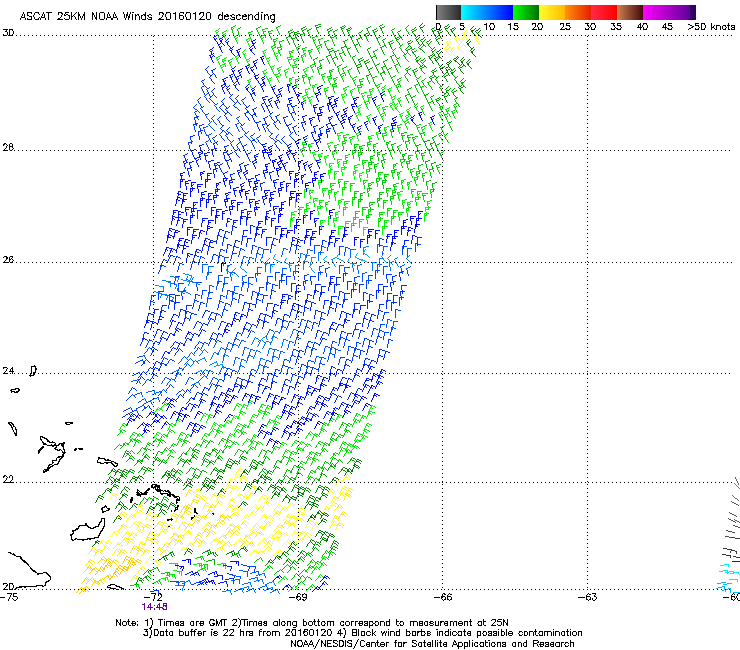Click the legend tick label '45'
Image resolution: width=740 pixels, height=650 pixels.
point(667,27)
